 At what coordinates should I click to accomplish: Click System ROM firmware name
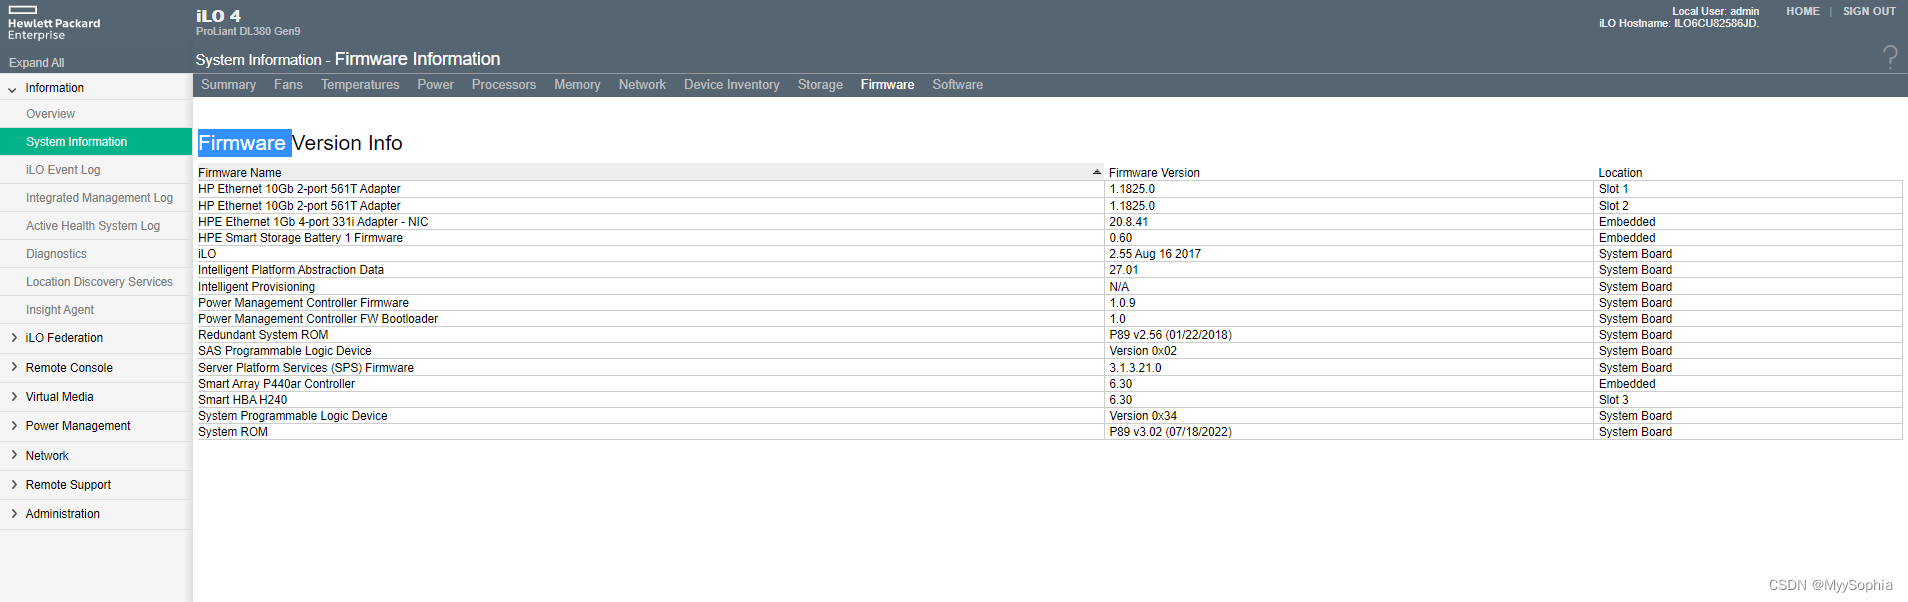click(x=233, y=432)
